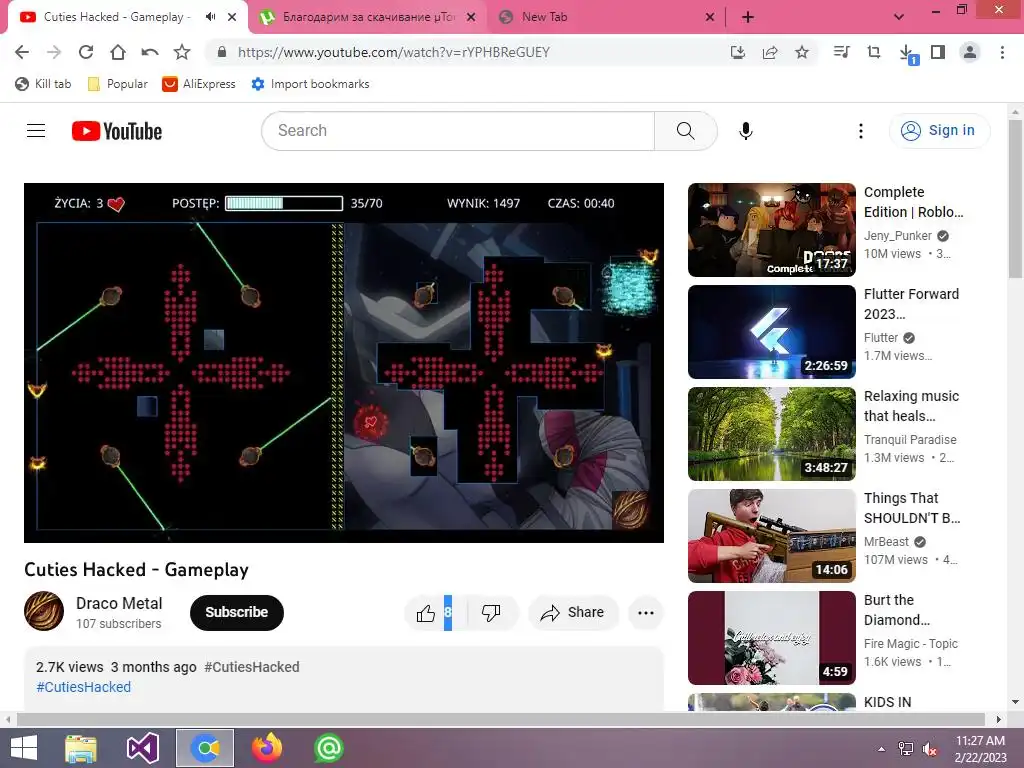Click the Sign in button
The width and height of the screenshot is (1024, 768).
(939, 131)
